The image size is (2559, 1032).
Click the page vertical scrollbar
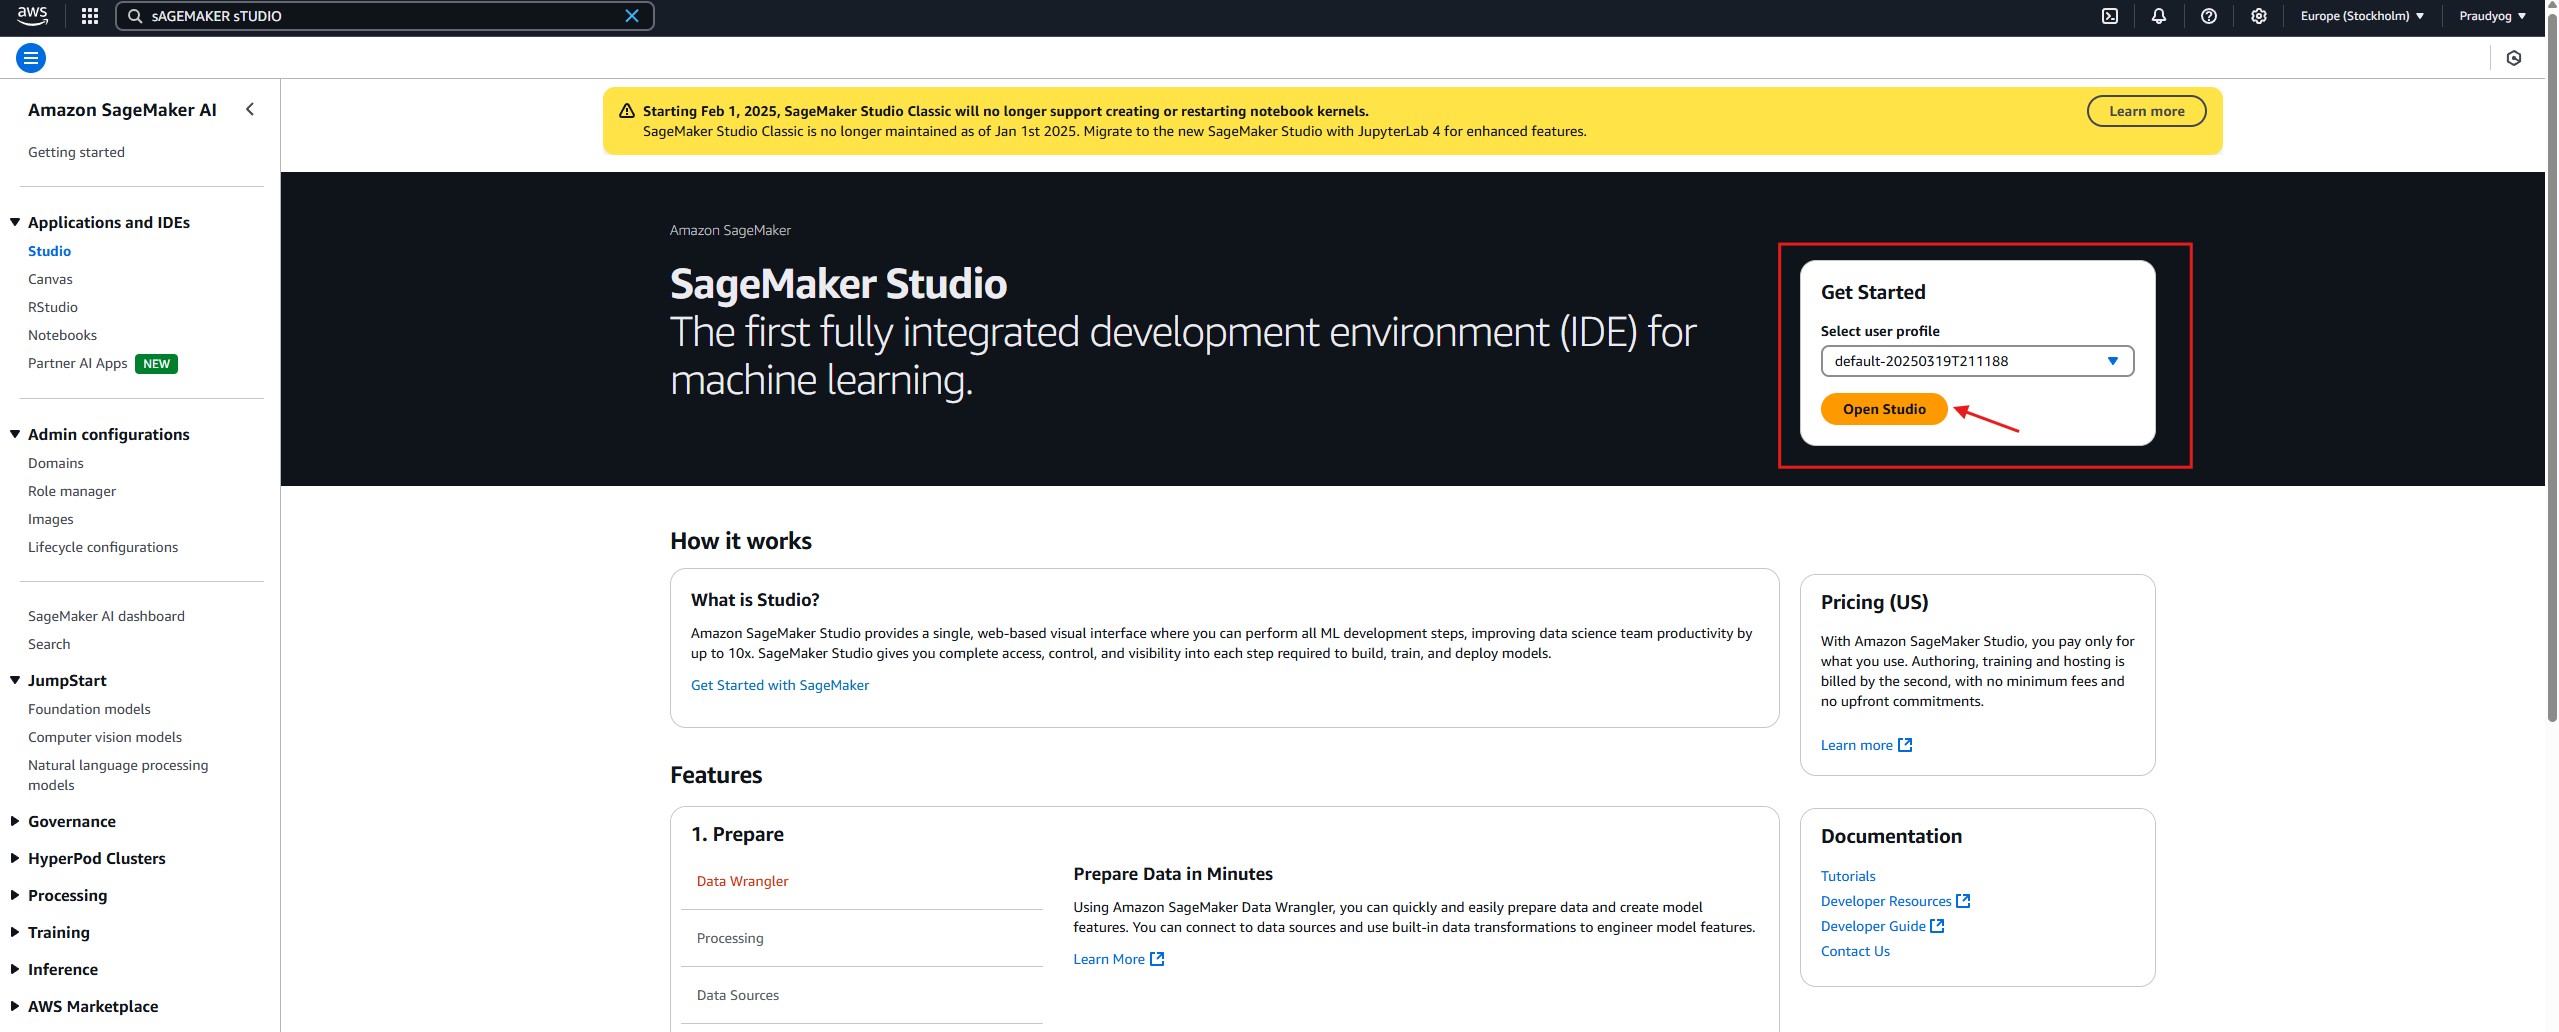tap(2551, 400)
